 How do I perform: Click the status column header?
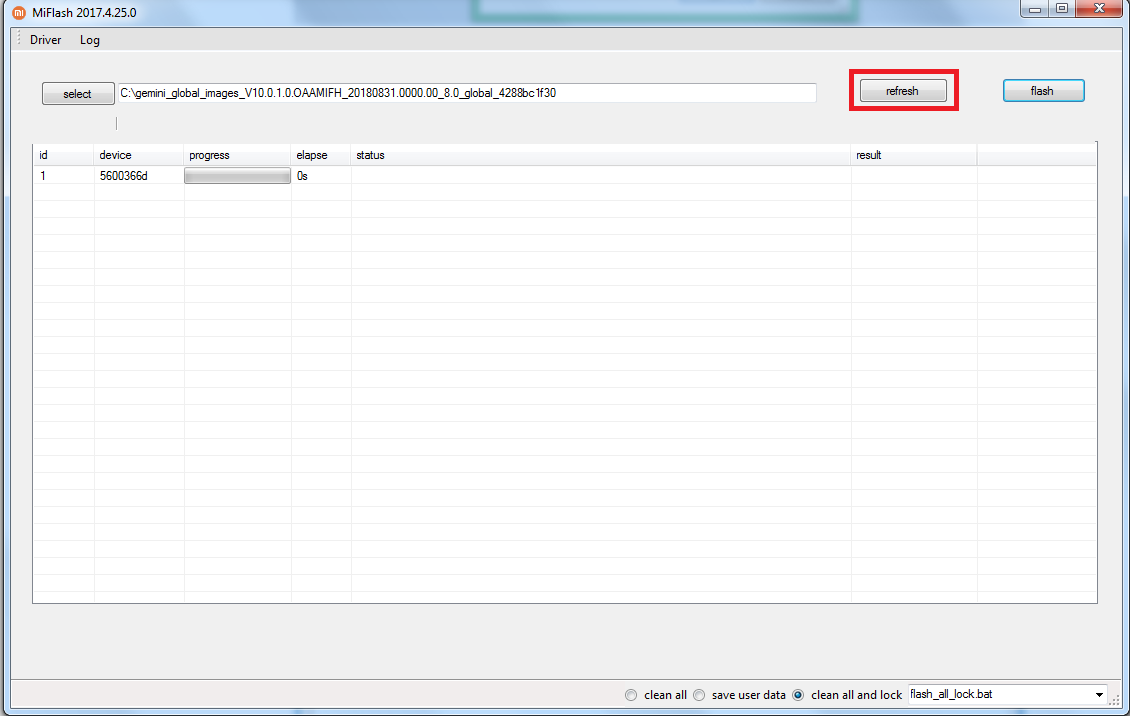click(600, 155)
